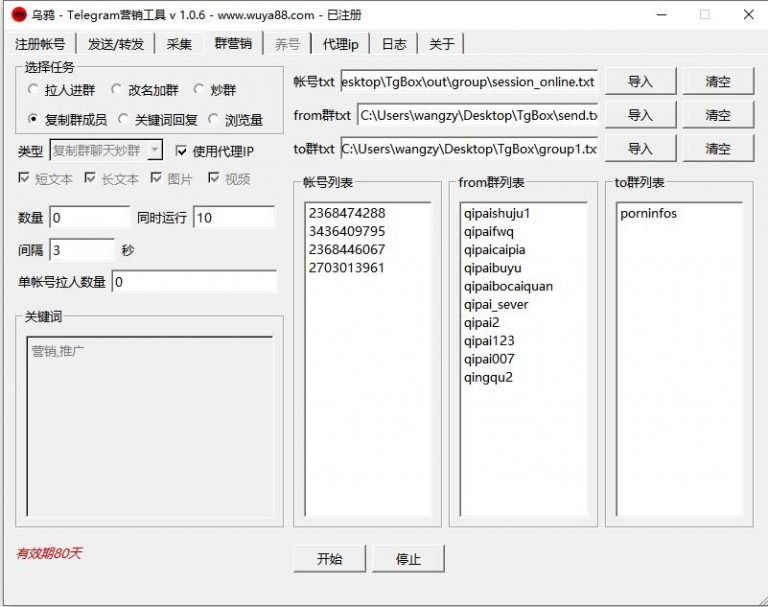Screen dimensions: 768x607
Task: Click the 开始 button
Action: coord(329,558)
